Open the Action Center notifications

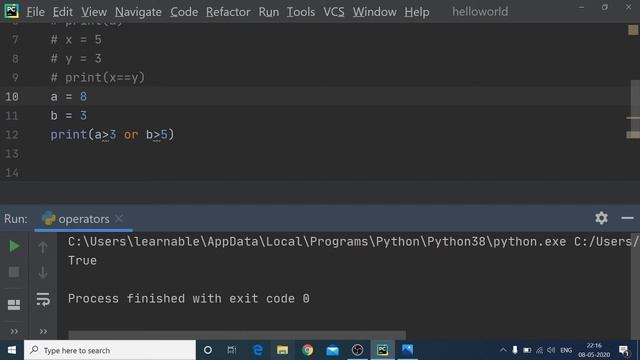click(624, 350)
